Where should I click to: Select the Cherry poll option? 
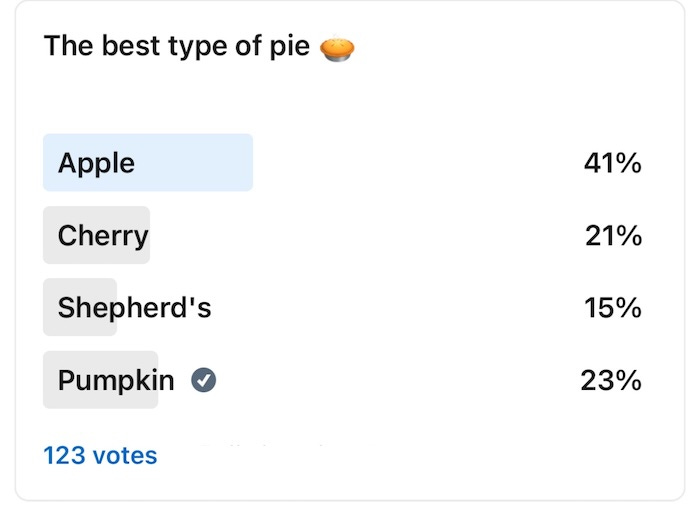point(342,235)
